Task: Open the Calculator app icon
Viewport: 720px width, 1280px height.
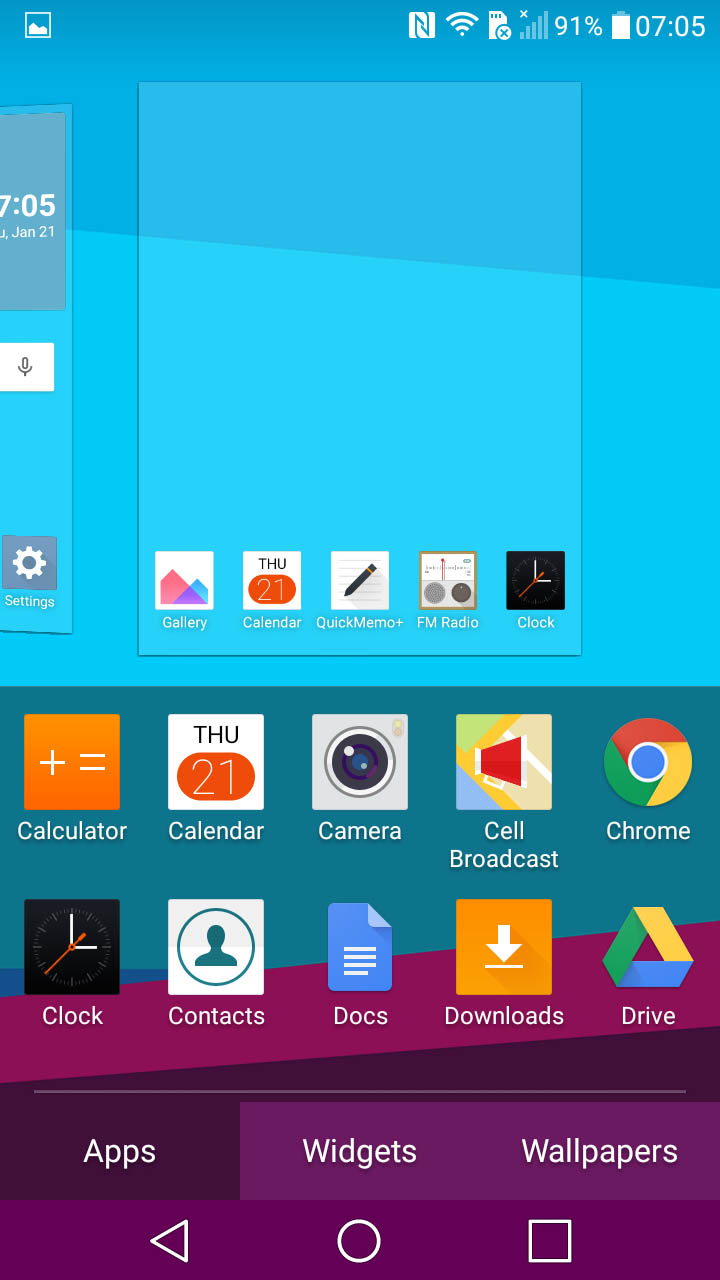Action: (72, 762)
